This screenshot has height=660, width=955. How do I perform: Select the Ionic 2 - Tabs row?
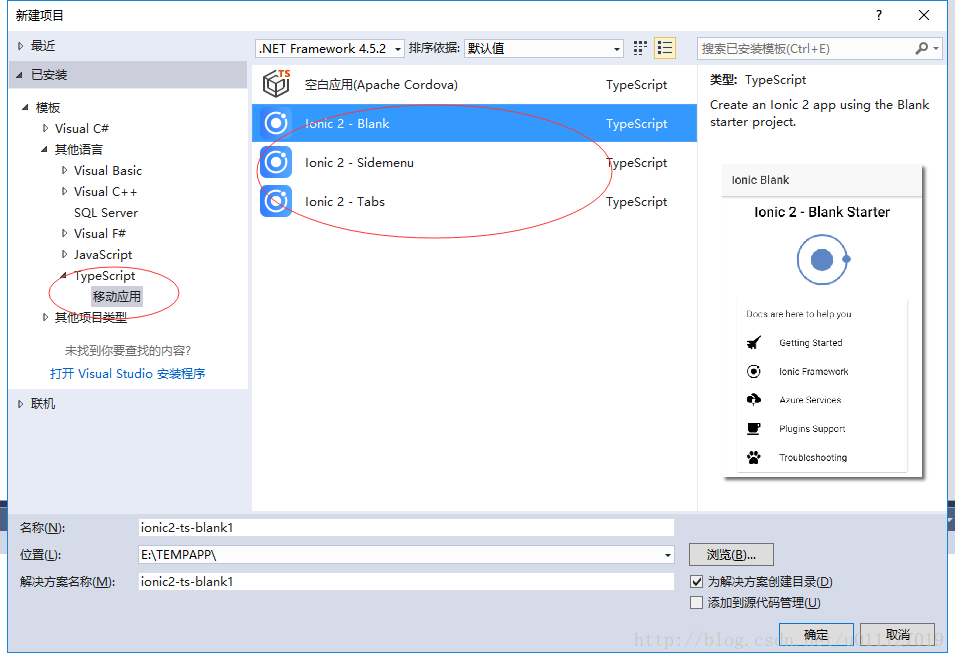point(474,201)
